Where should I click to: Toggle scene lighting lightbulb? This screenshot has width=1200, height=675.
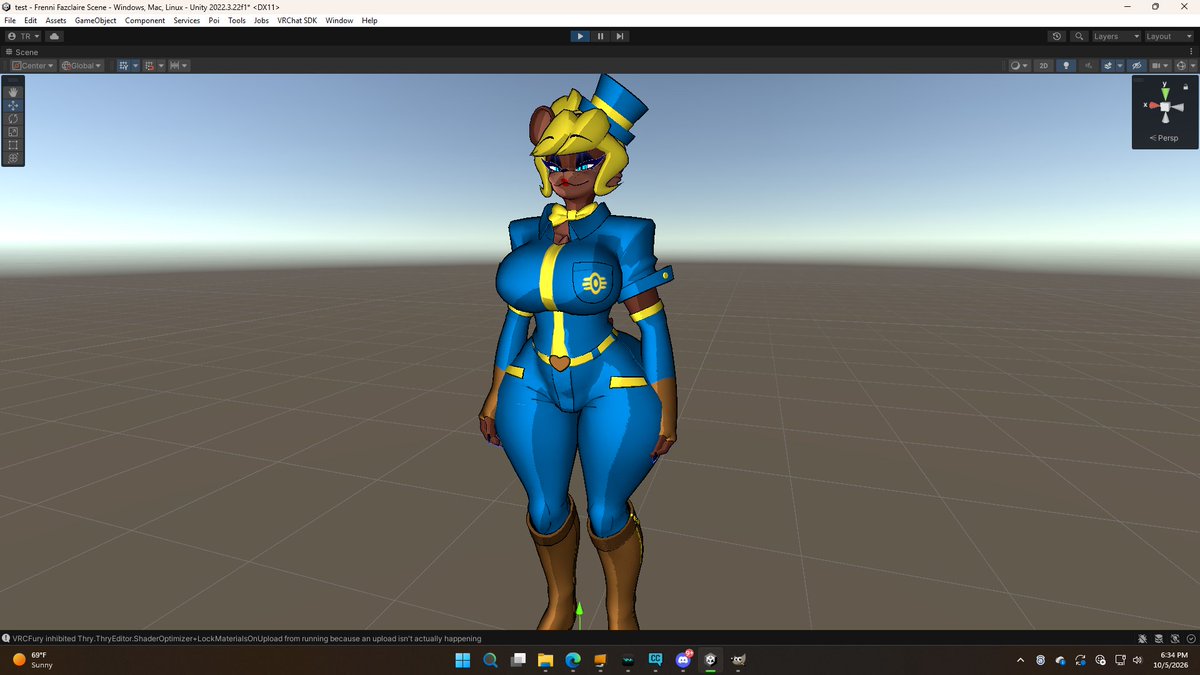[1066, 65]
